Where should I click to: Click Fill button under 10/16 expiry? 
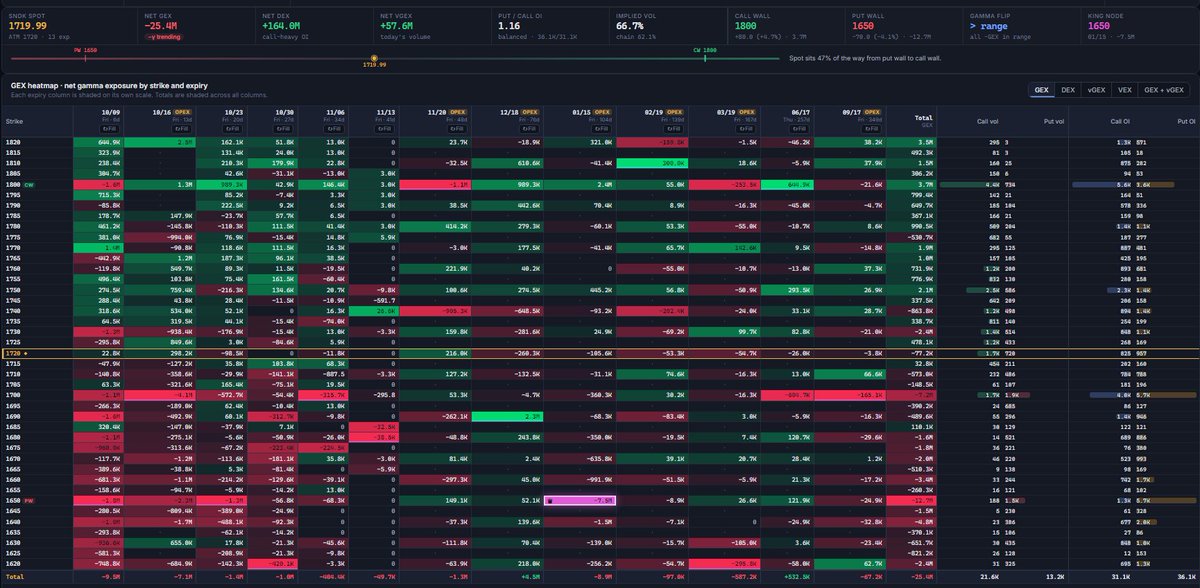tap(181, 129)
